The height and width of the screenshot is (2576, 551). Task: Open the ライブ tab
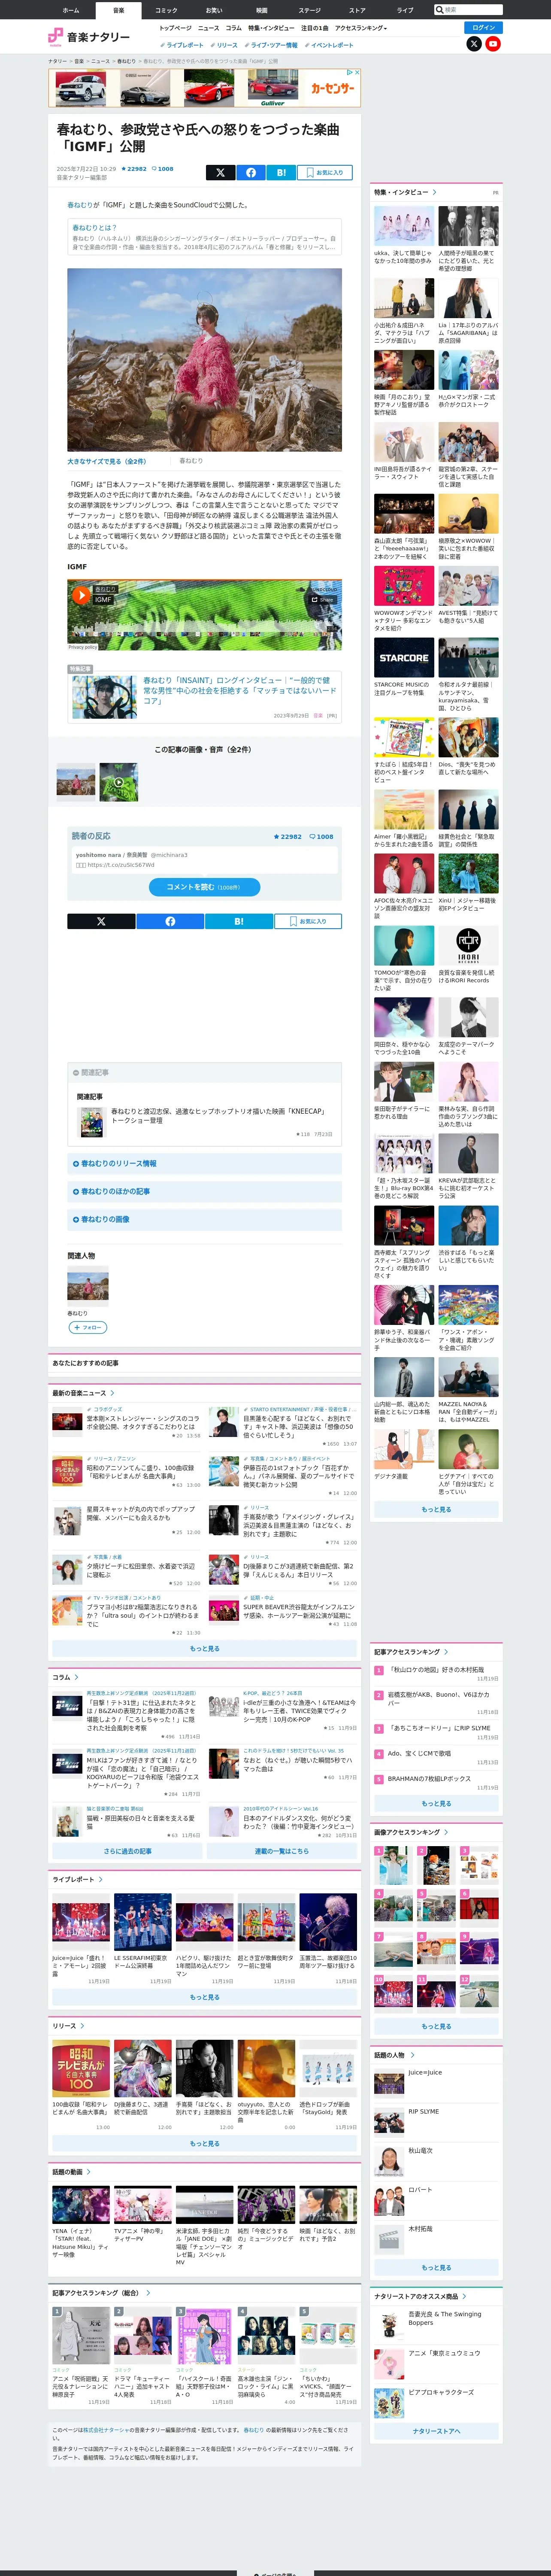point(405,10)
